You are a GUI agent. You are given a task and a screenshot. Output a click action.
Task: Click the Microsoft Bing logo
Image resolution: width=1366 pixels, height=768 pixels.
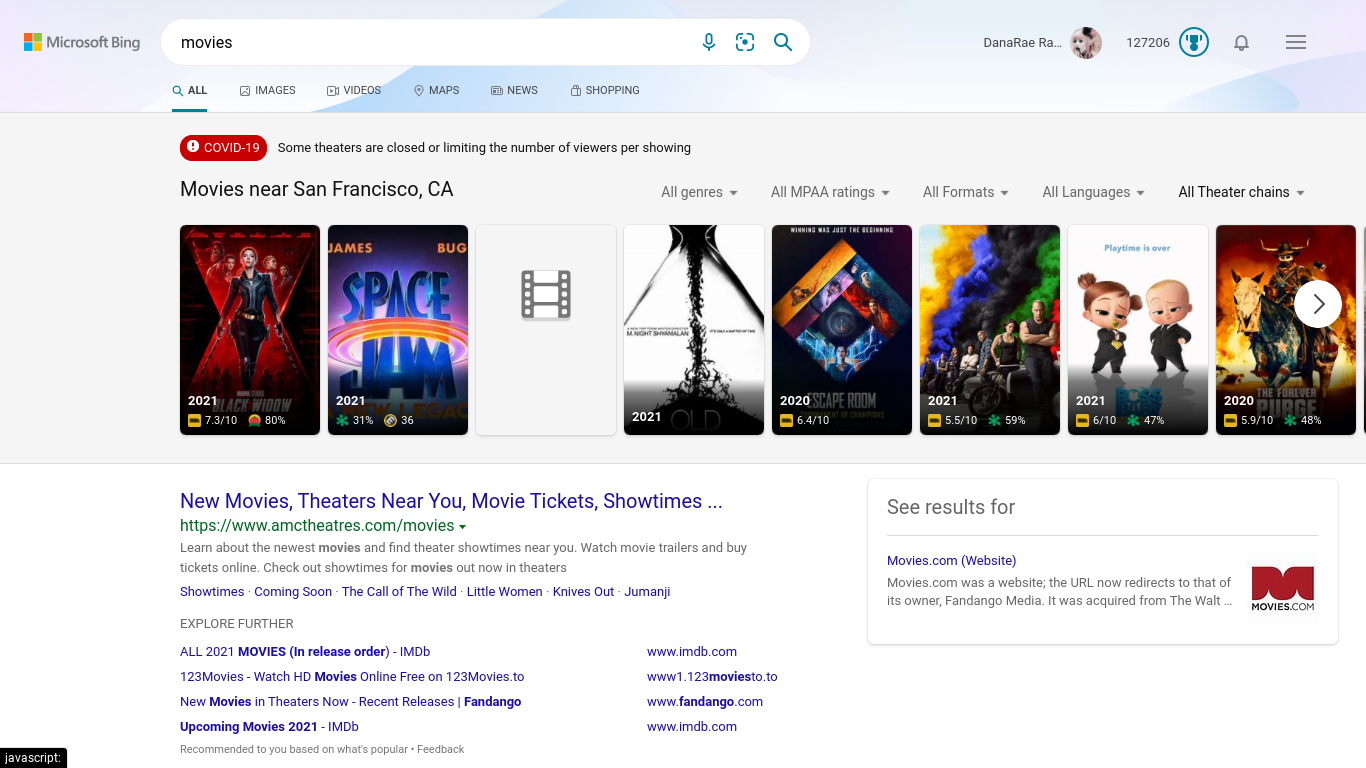[82, 42]
